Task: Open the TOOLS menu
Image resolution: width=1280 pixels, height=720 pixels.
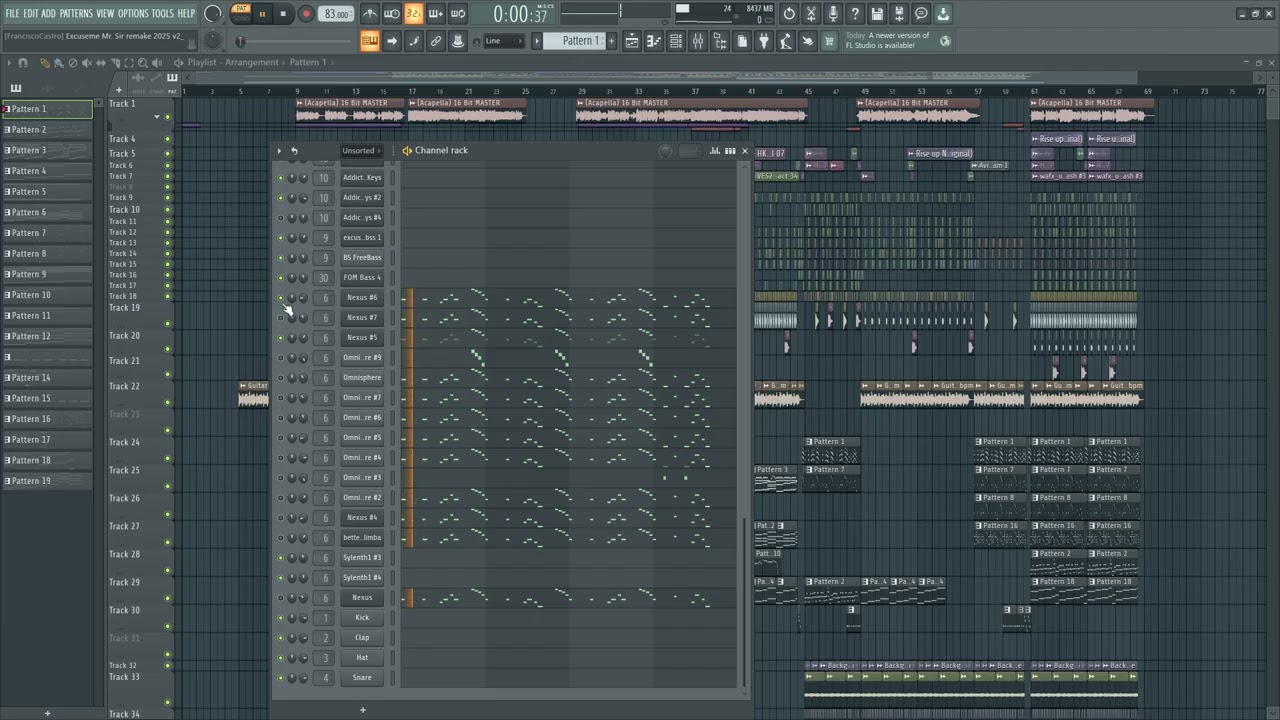Action: (162, 13)
